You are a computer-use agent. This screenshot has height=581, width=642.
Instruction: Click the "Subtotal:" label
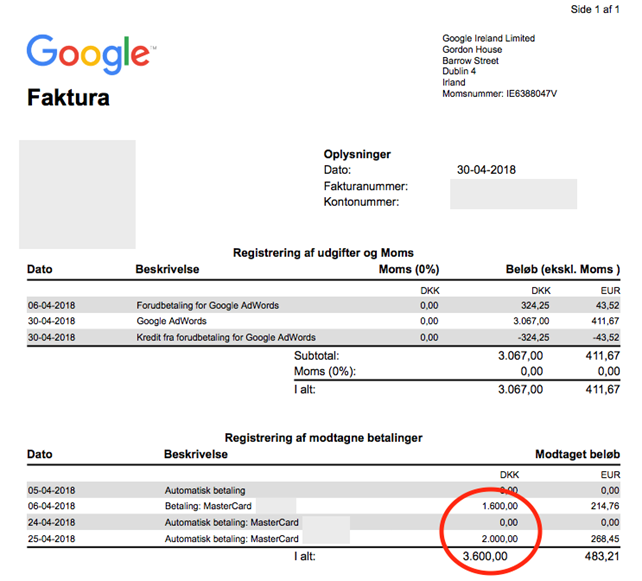[x=316, y=356]
